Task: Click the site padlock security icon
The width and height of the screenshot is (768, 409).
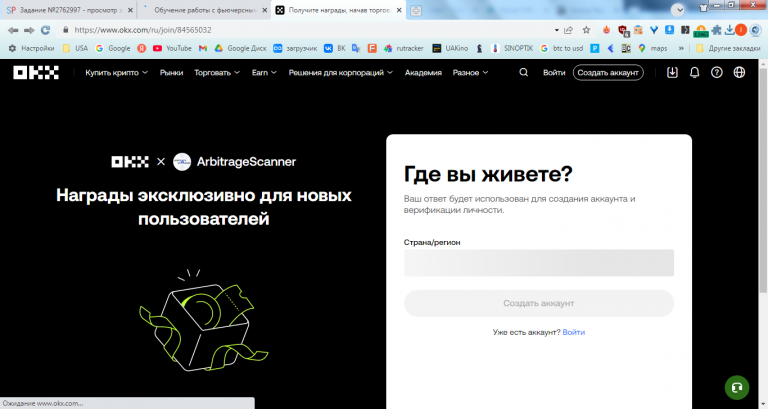Action: [x=66, y=30]
